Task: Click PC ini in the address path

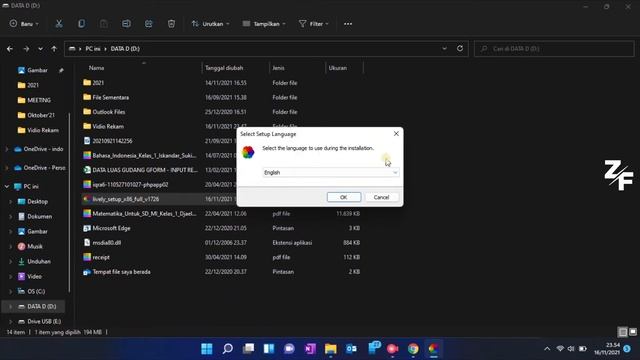Action: tap(93, 49)
